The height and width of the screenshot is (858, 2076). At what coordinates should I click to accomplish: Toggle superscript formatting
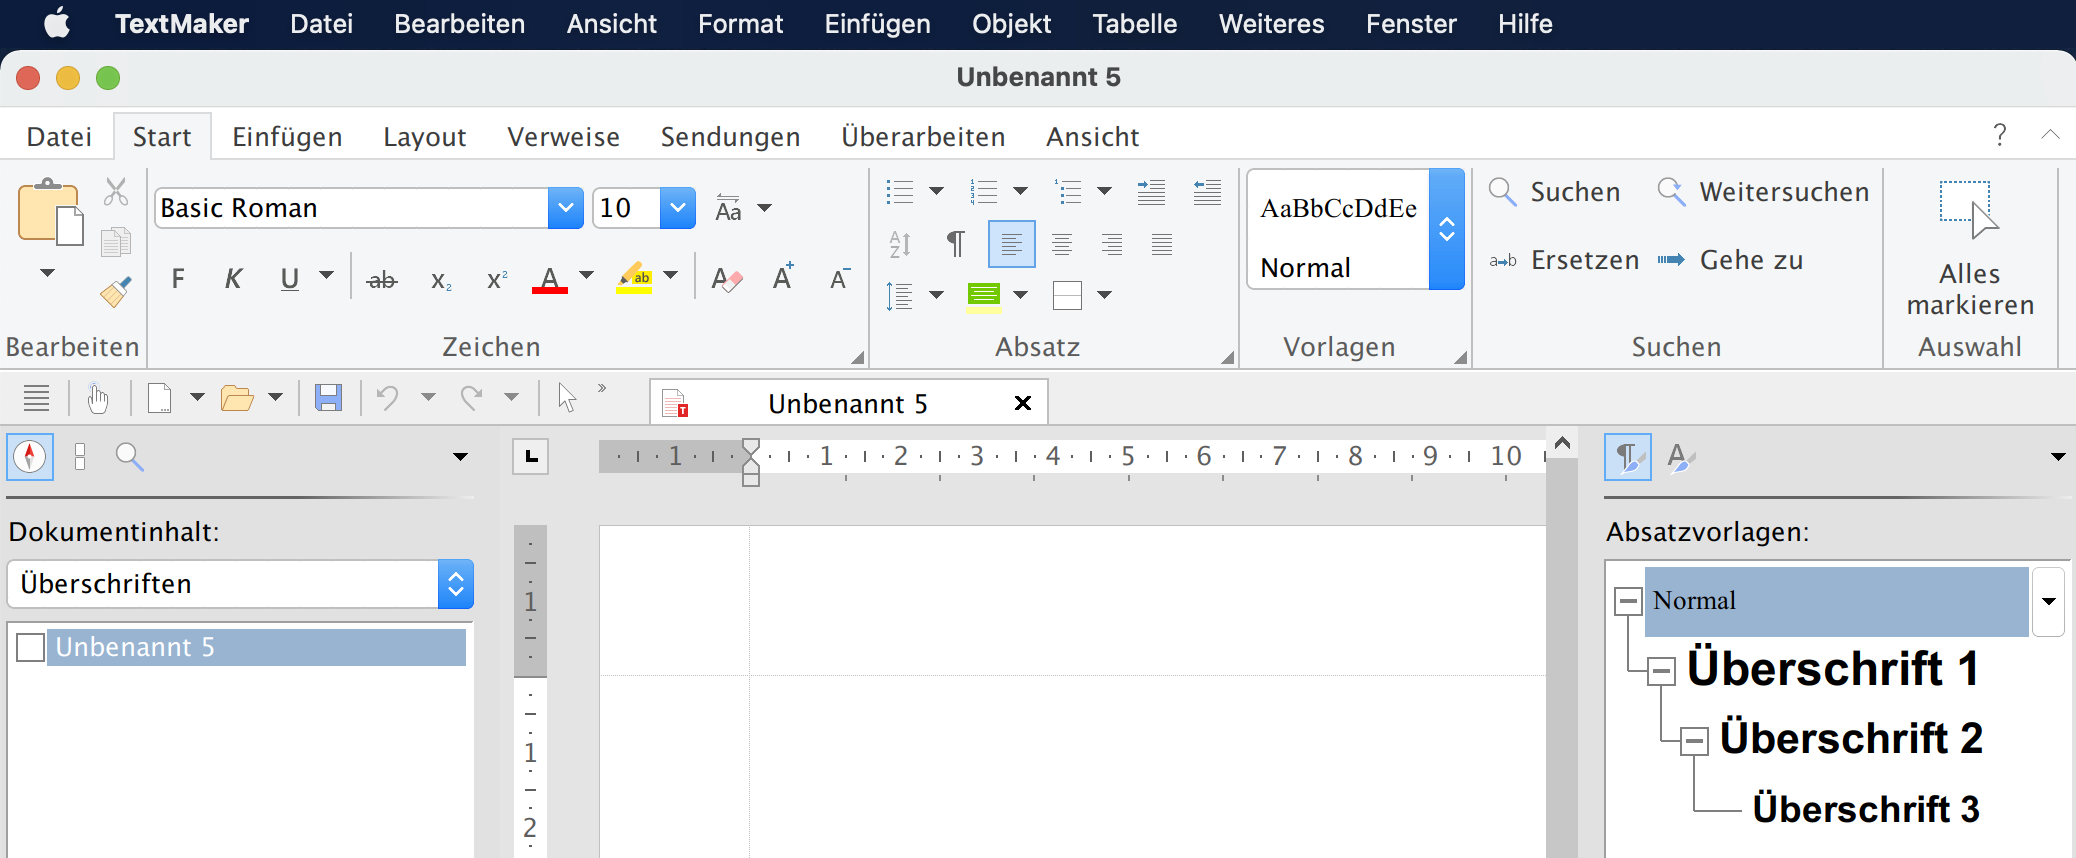click(x=497, y=280)
